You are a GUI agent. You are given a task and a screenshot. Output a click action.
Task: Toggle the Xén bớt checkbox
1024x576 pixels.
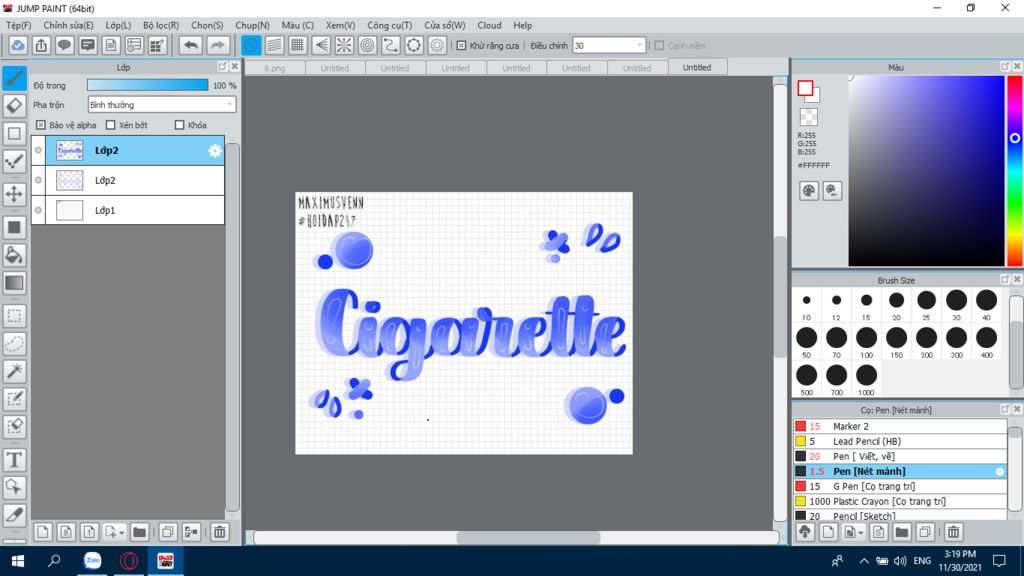point(110,125)
